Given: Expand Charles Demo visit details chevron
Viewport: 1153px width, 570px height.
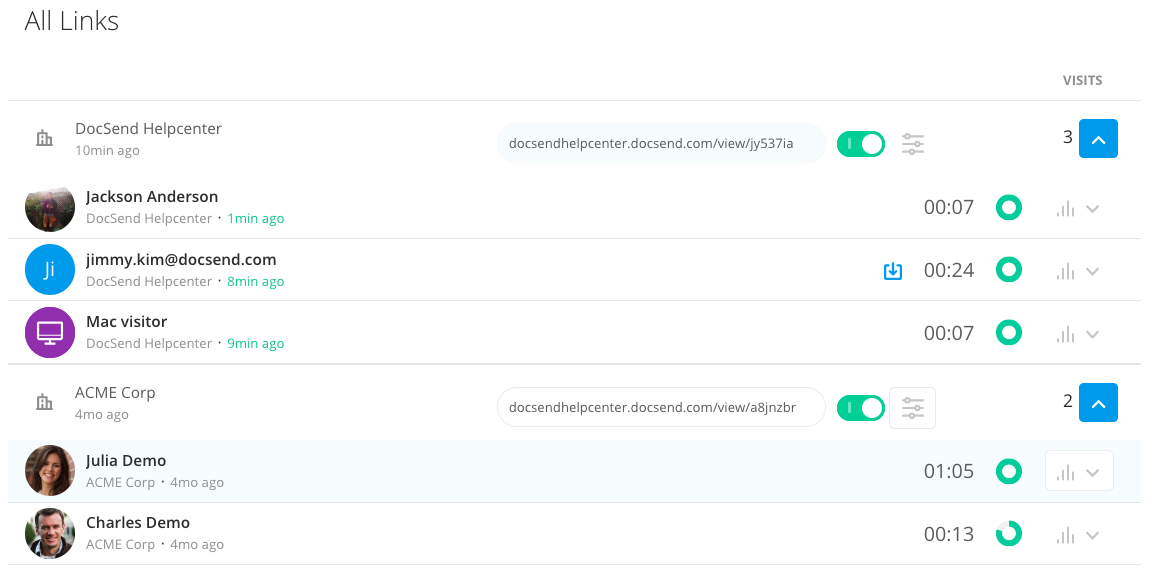Looking at the screenshot, I should [1093, 535].
